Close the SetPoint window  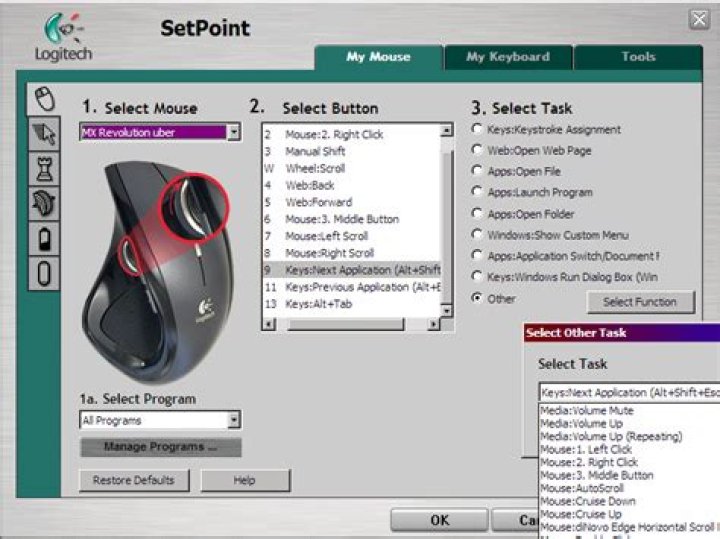point(699,20)
